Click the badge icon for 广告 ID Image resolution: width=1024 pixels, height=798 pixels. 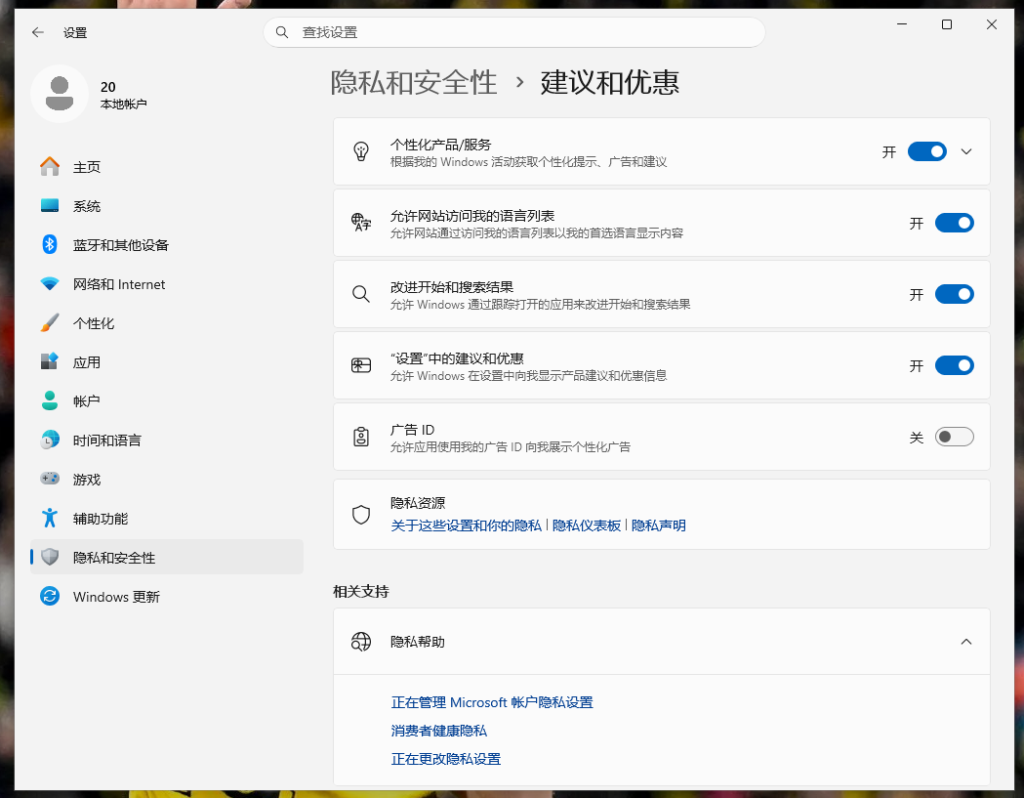pos(361,436)
